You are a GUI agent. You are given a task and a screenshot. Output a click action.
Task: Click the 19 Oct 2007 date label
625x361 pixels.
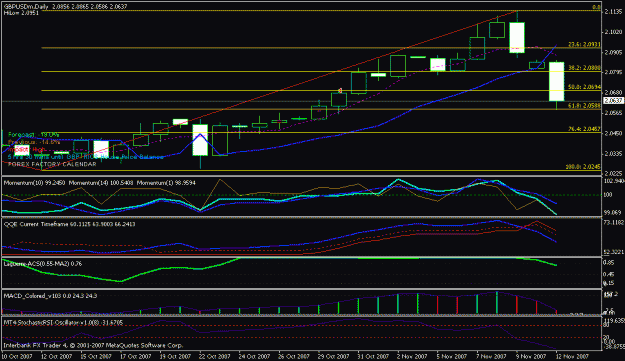[x=175, y=356]
